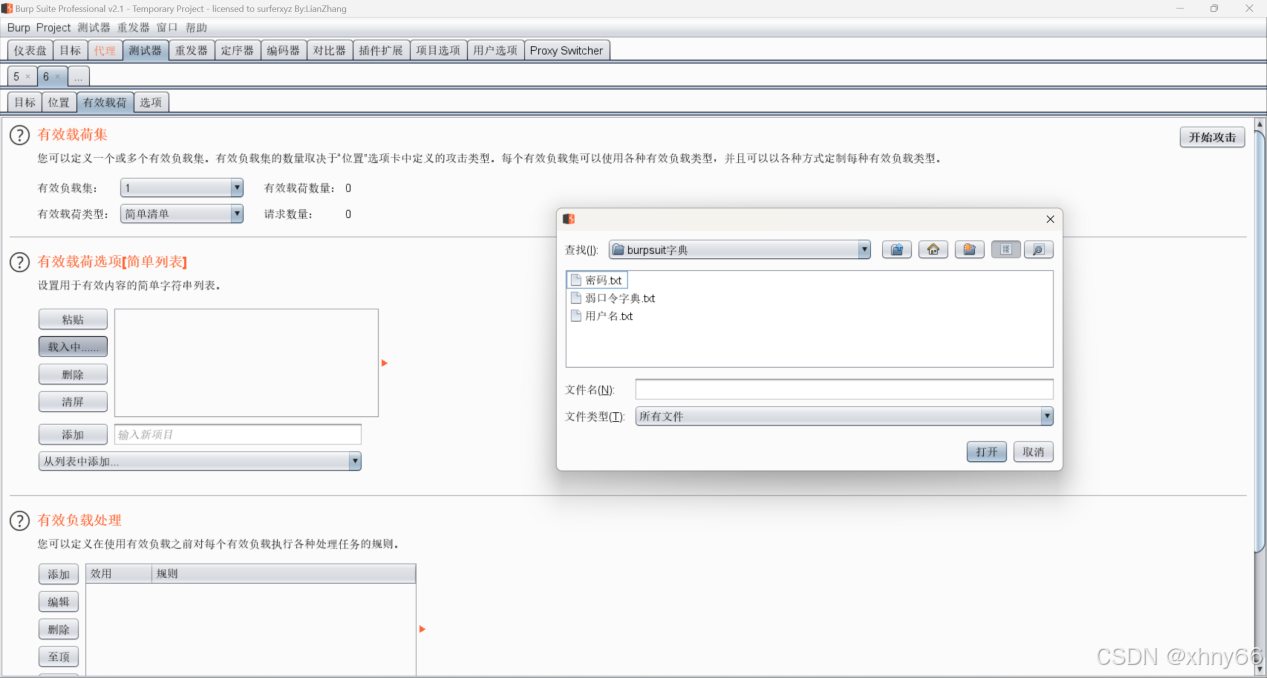This screenshot has width=1267, height=678.
Task: Click the 编辑 rule button
Action: (x=58, y=602)
